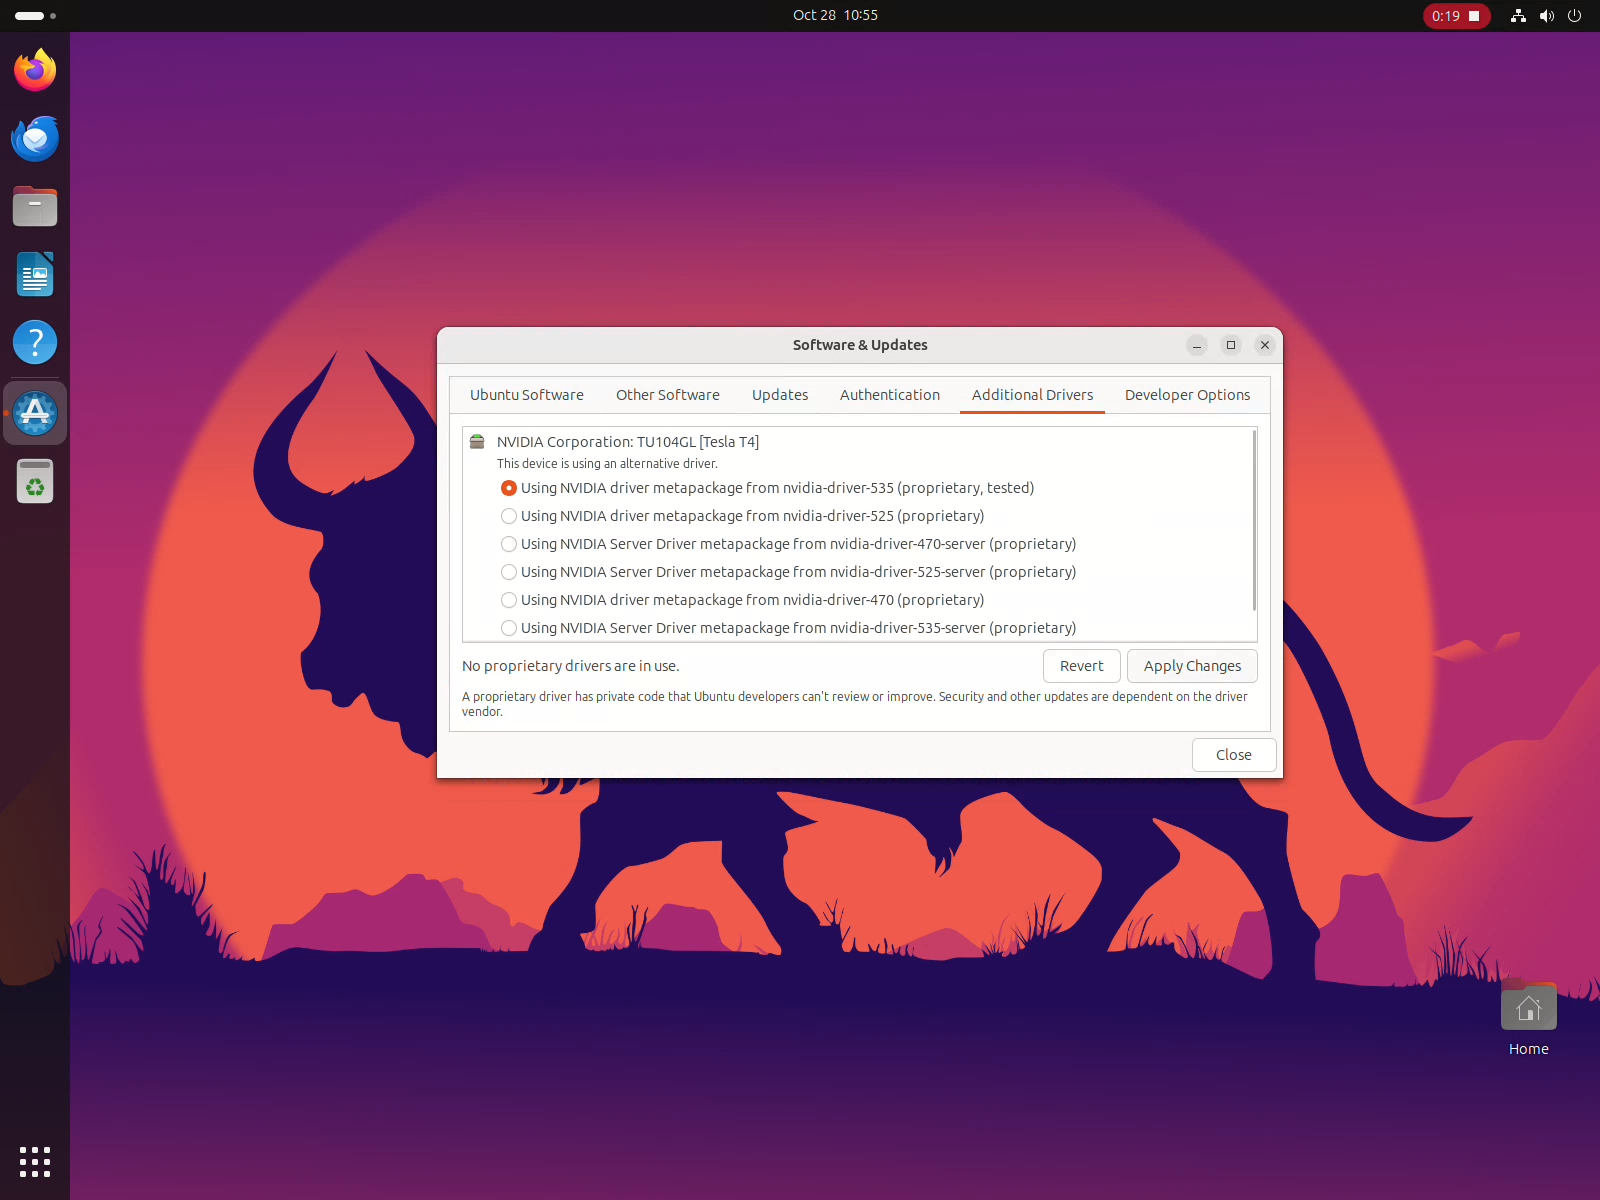Switch to the Ubuntu Software tab

(527, 395)
